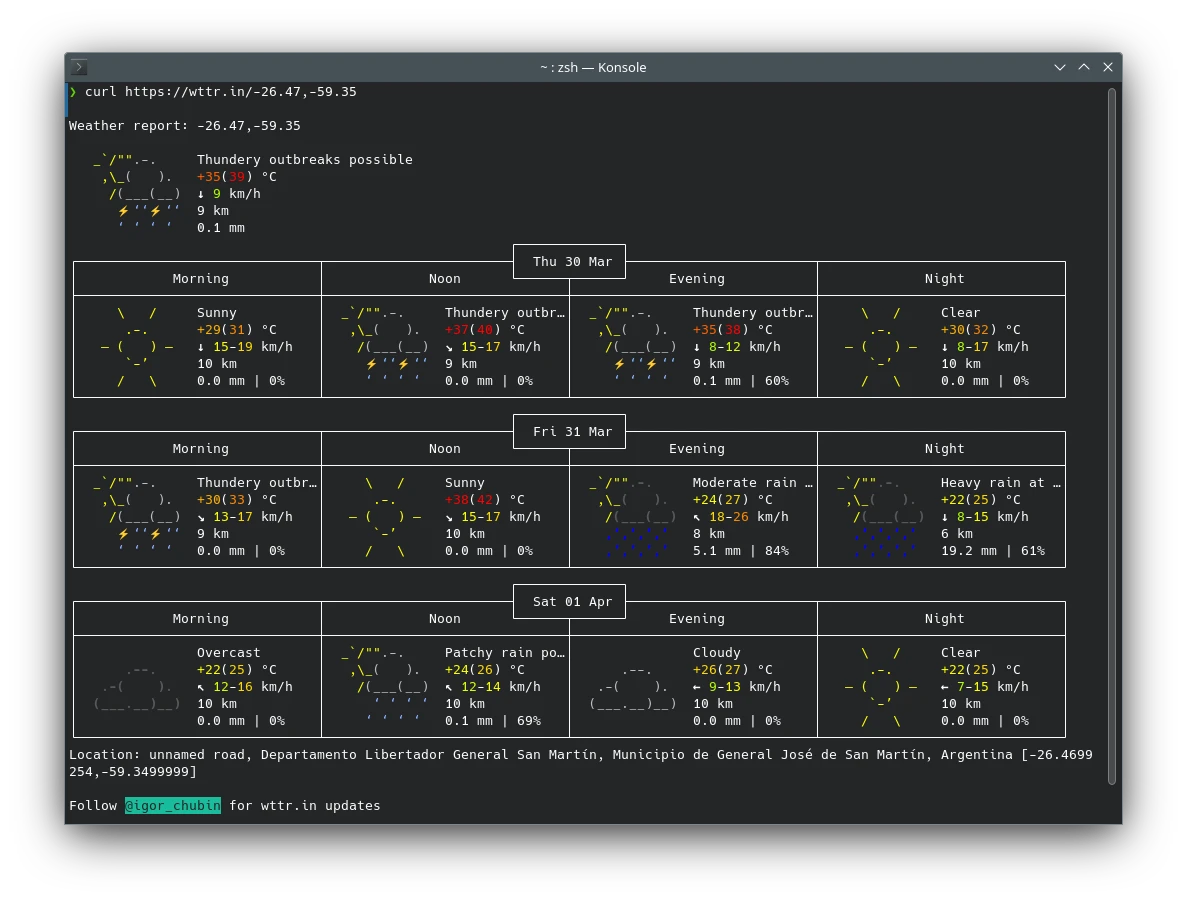
Task: Click Saturday evening's cloudy ASCII icon
Action: [633, 687]
